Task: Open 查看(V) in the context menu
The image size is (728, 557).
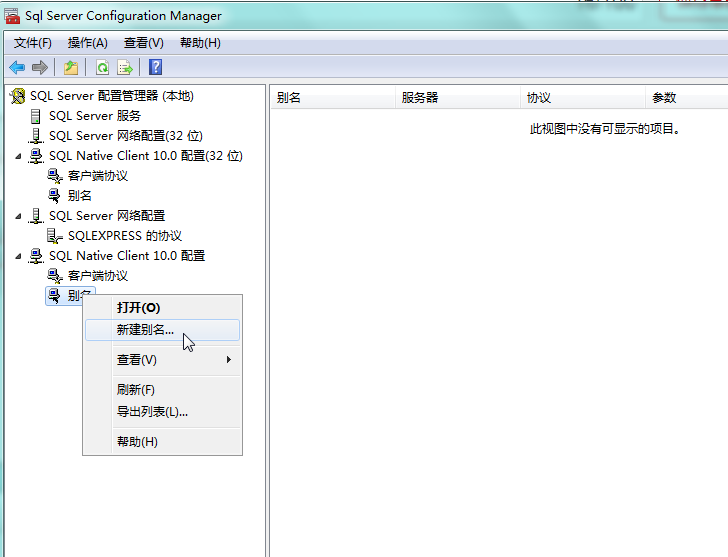Action: [162, 360]
